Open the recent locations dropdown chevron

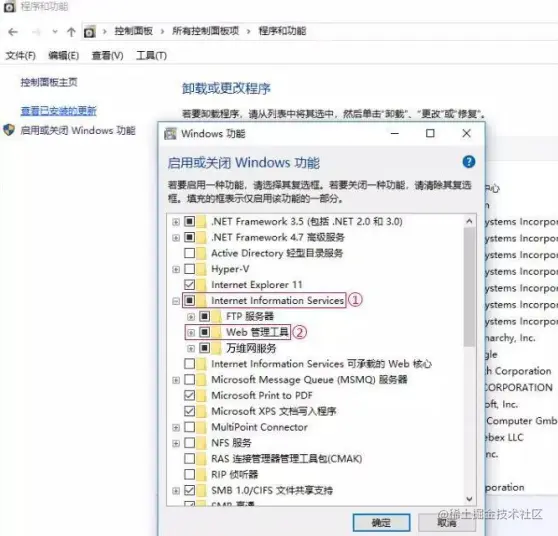pos(55,32)
